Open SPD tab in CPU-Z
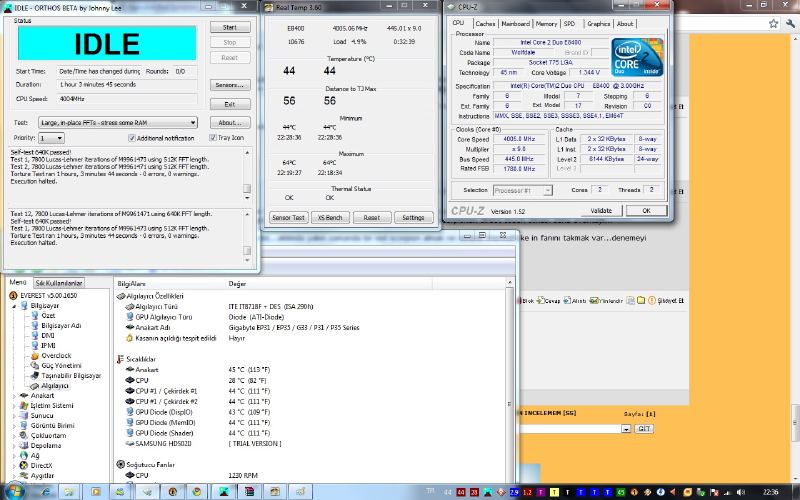The width and height of the screenshot is (800, 500). click(569, 23)
